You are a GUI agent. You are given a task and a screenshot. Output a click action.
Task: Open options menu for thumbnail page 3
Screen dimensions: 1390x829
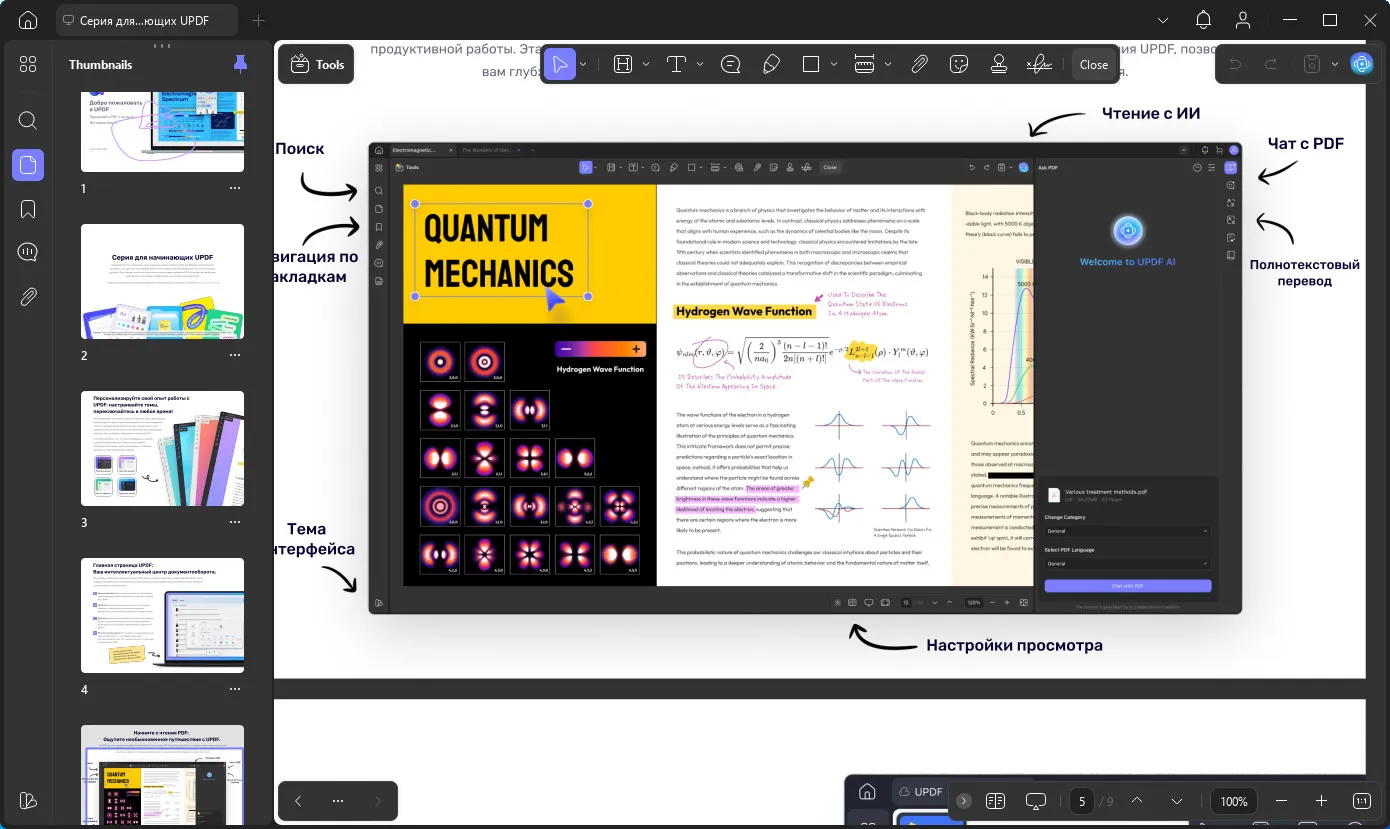click(x=235, y=522)
